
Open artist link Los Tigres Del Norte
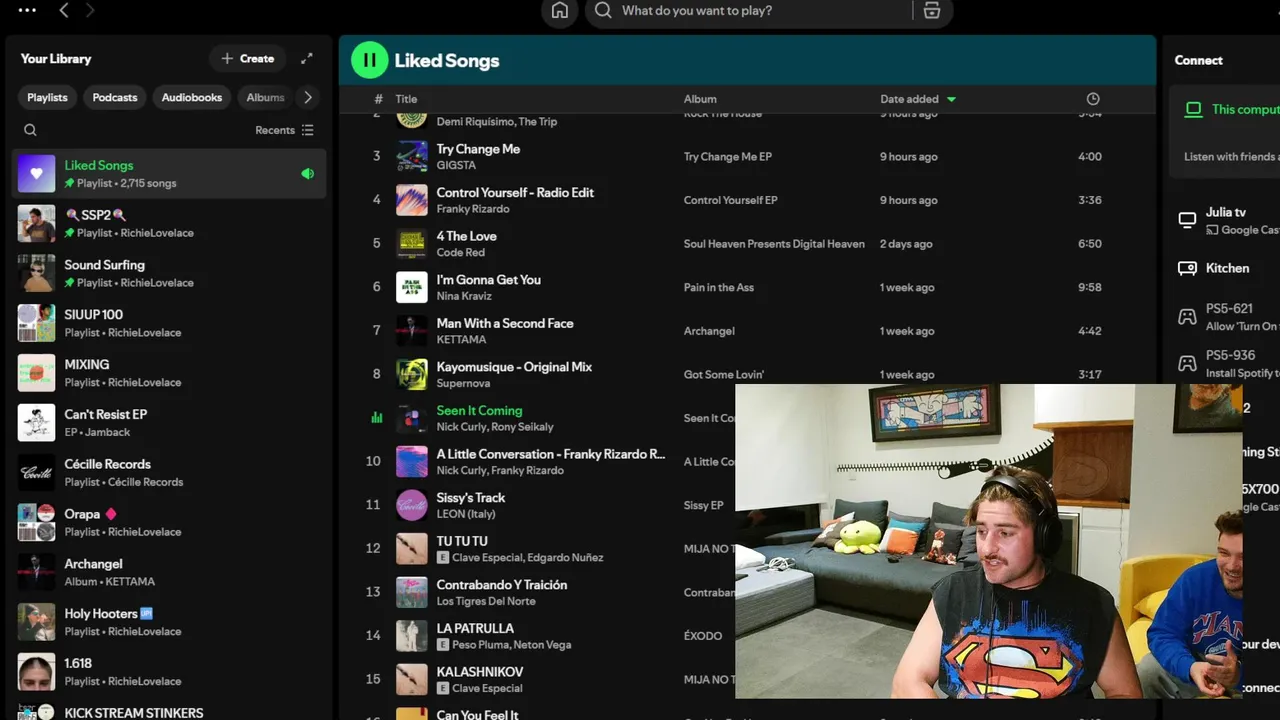(486, 601)
